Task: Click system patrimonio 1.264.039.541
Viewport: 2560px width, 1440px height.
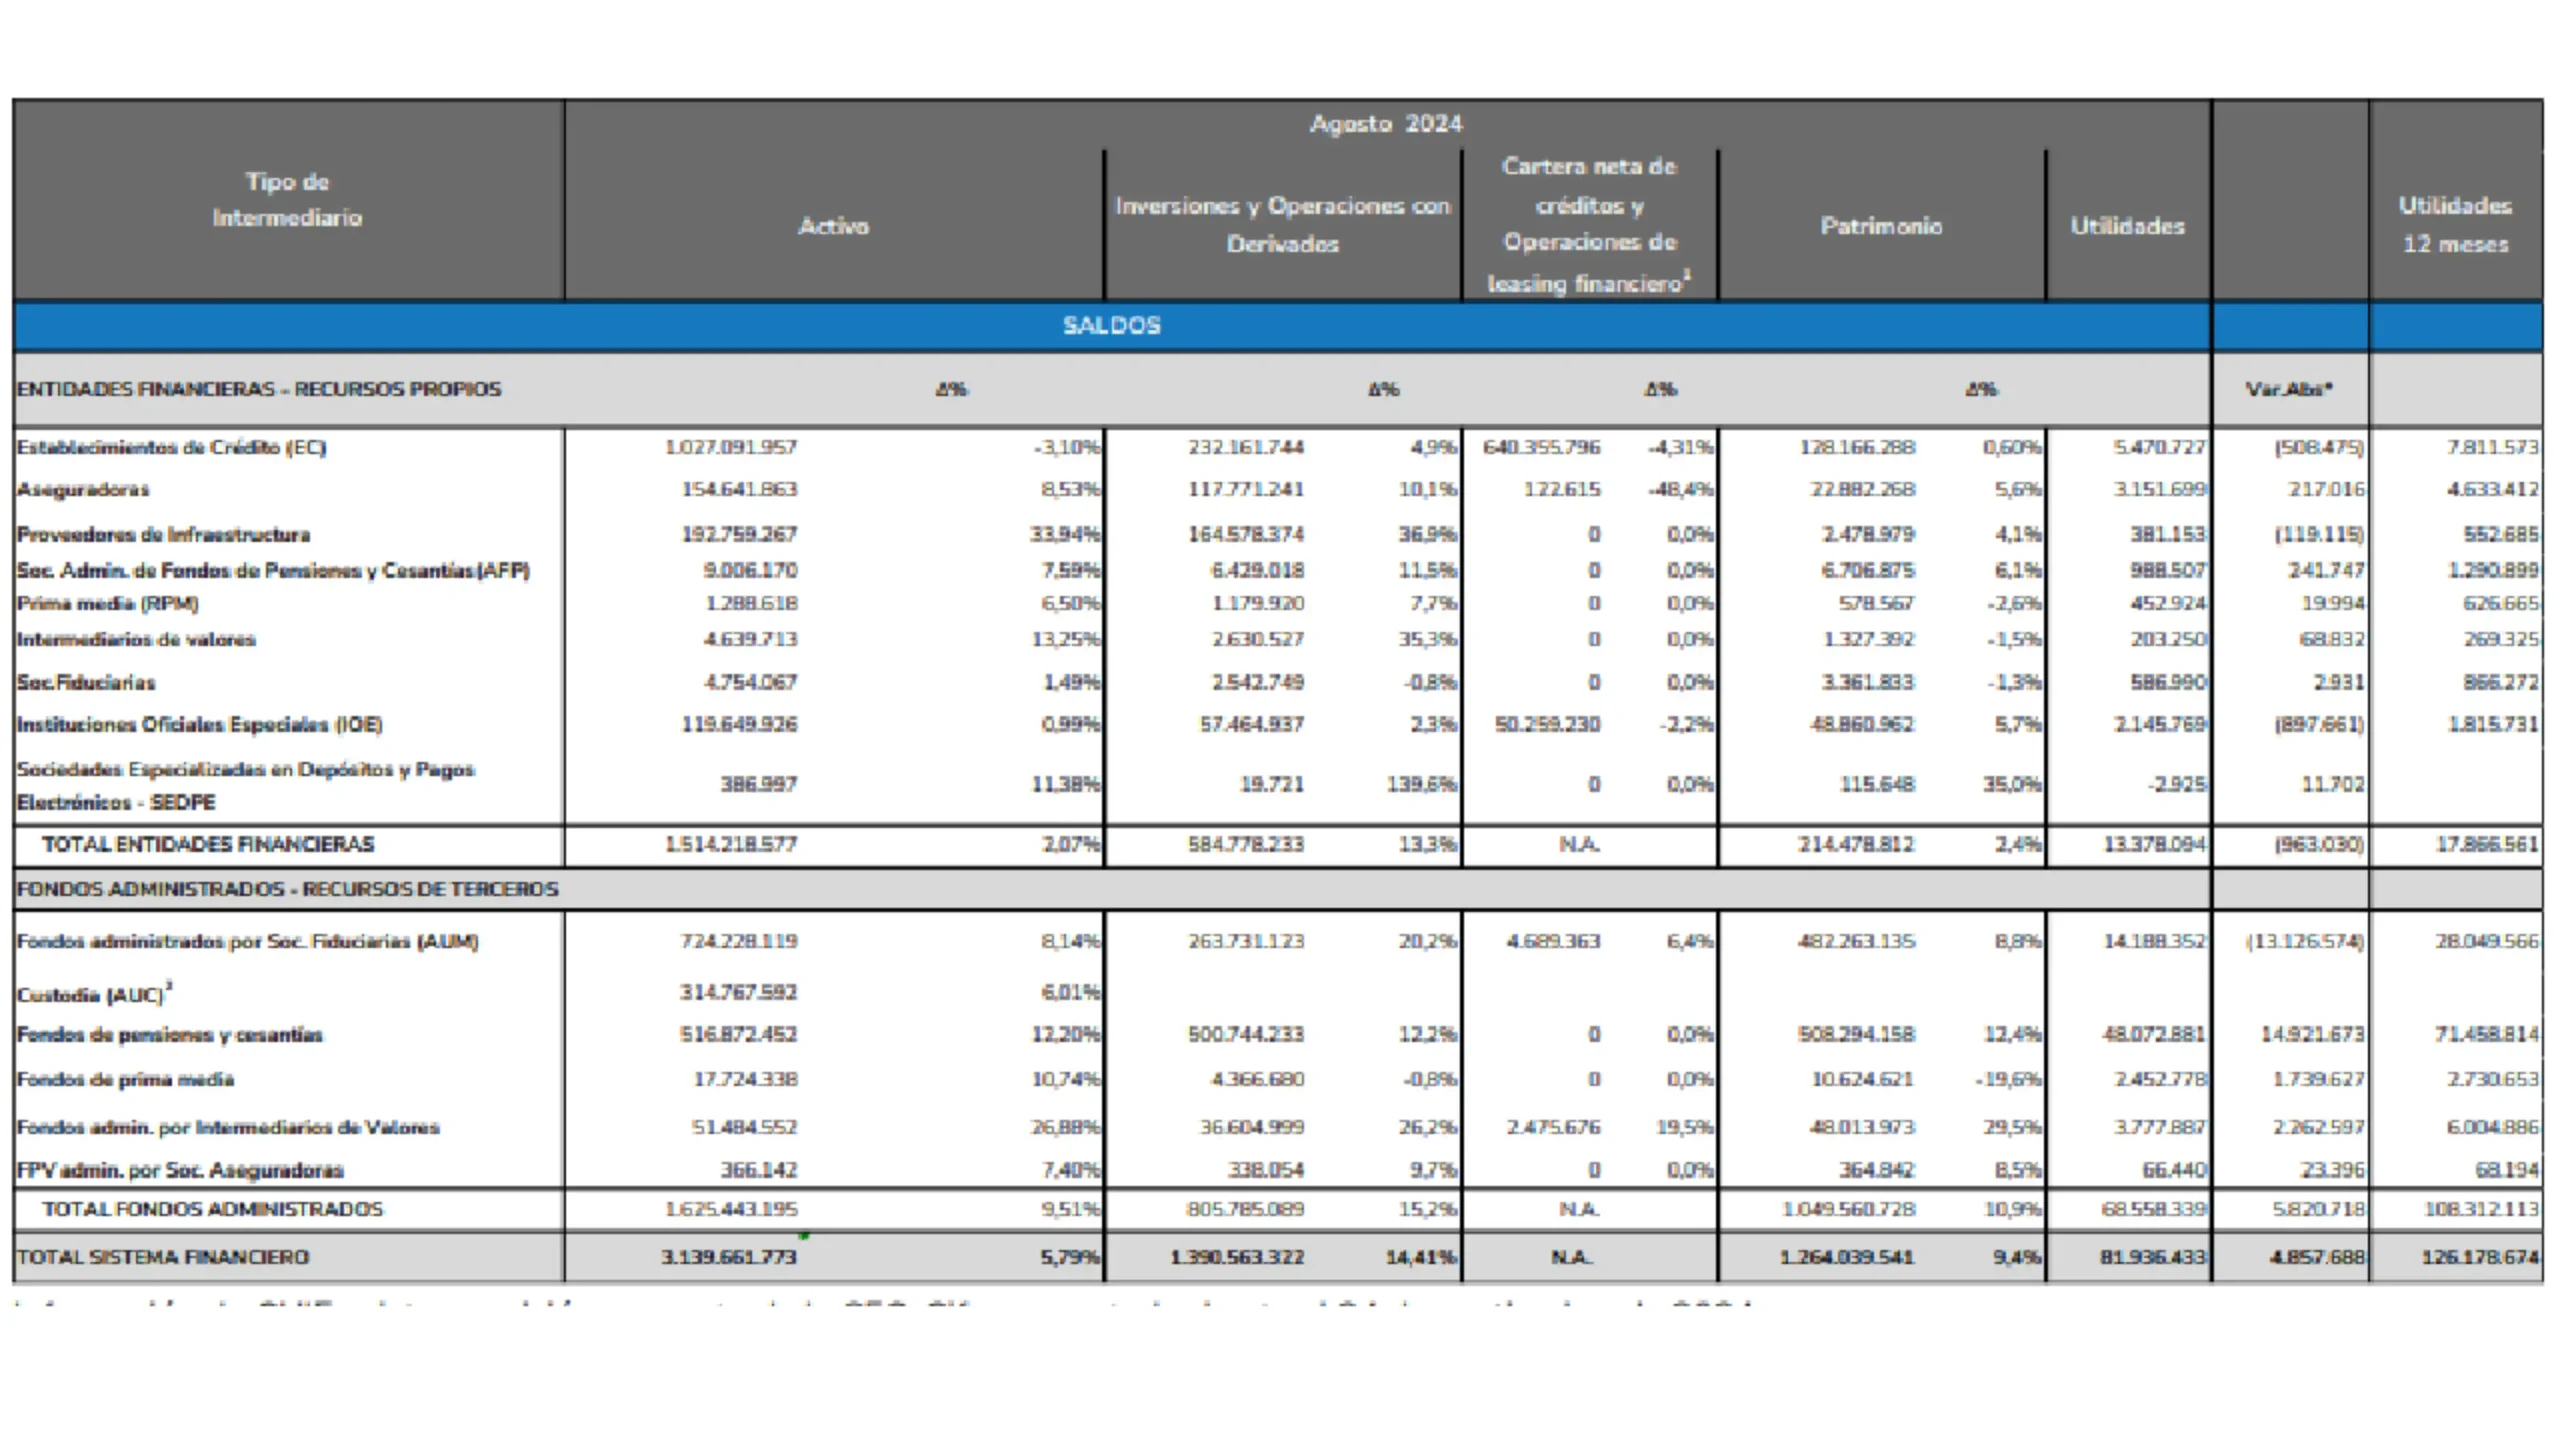Action: point(1846,1257)
